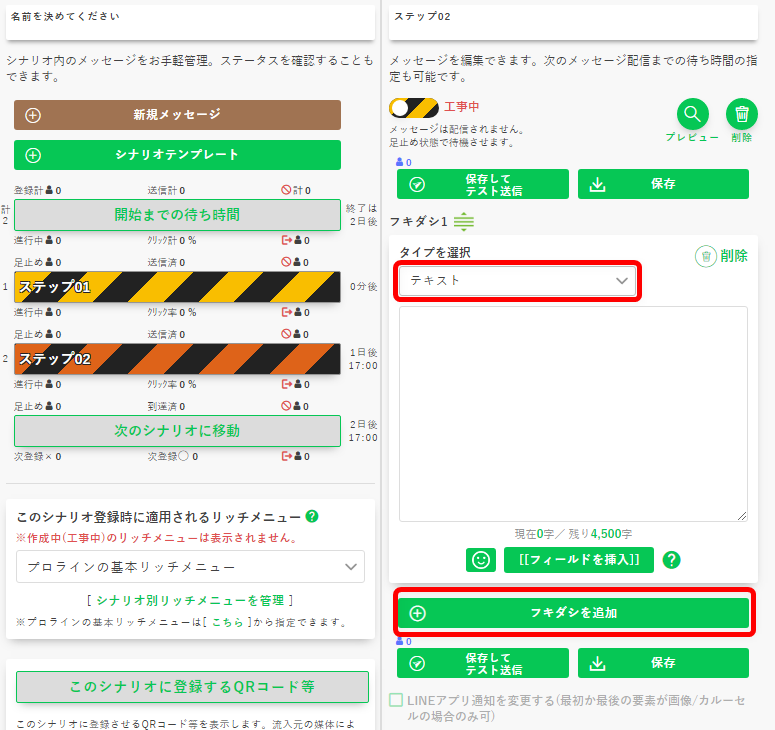Click the green trash can delete icon
775x730 pixels.
741,114
